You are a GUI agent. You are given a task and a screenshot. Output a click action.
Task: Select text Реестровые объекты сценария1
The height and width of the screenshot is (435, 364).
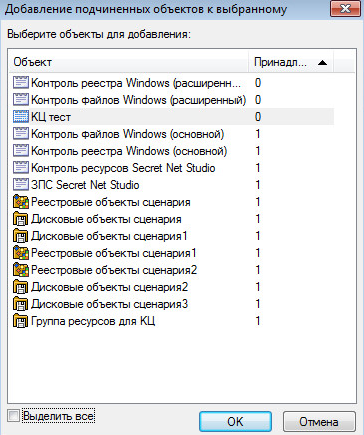tap(114, 253)
